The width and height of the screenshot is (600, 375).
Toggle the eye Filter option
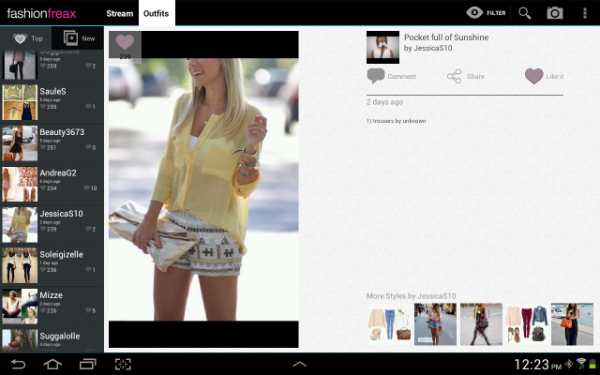pyautogui.click(x=486, y=13)
